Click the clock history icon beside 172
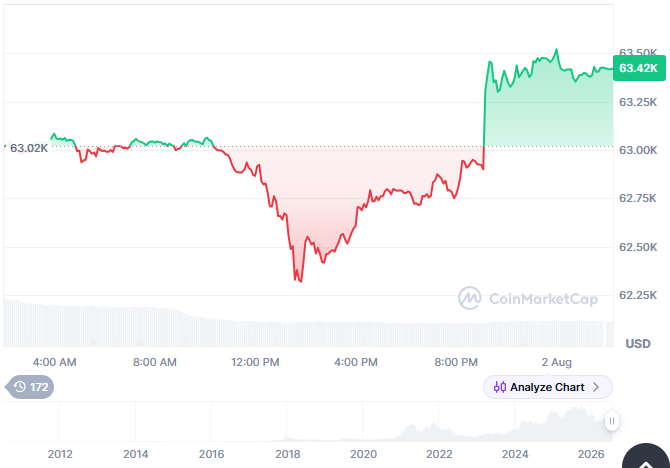The width and height of the screenshot is (670, 468). pos(20,387)
